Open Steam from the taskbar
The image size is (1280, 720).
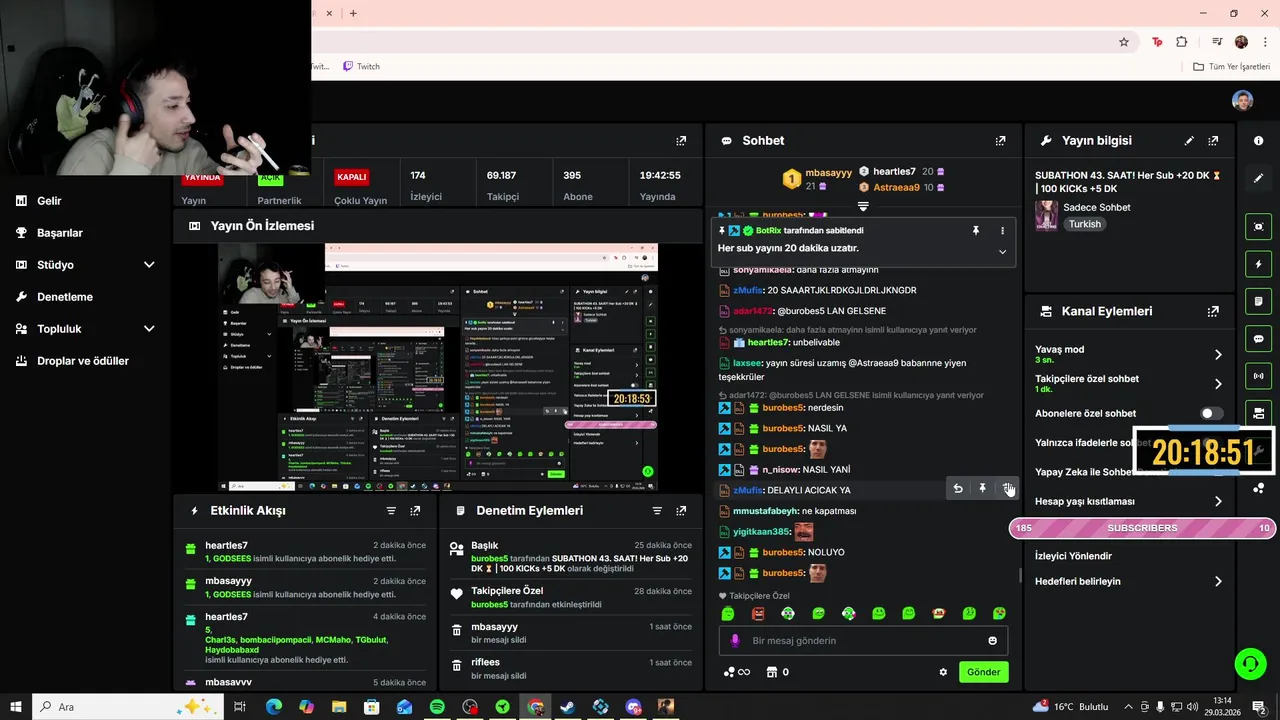tap(568, 707)
